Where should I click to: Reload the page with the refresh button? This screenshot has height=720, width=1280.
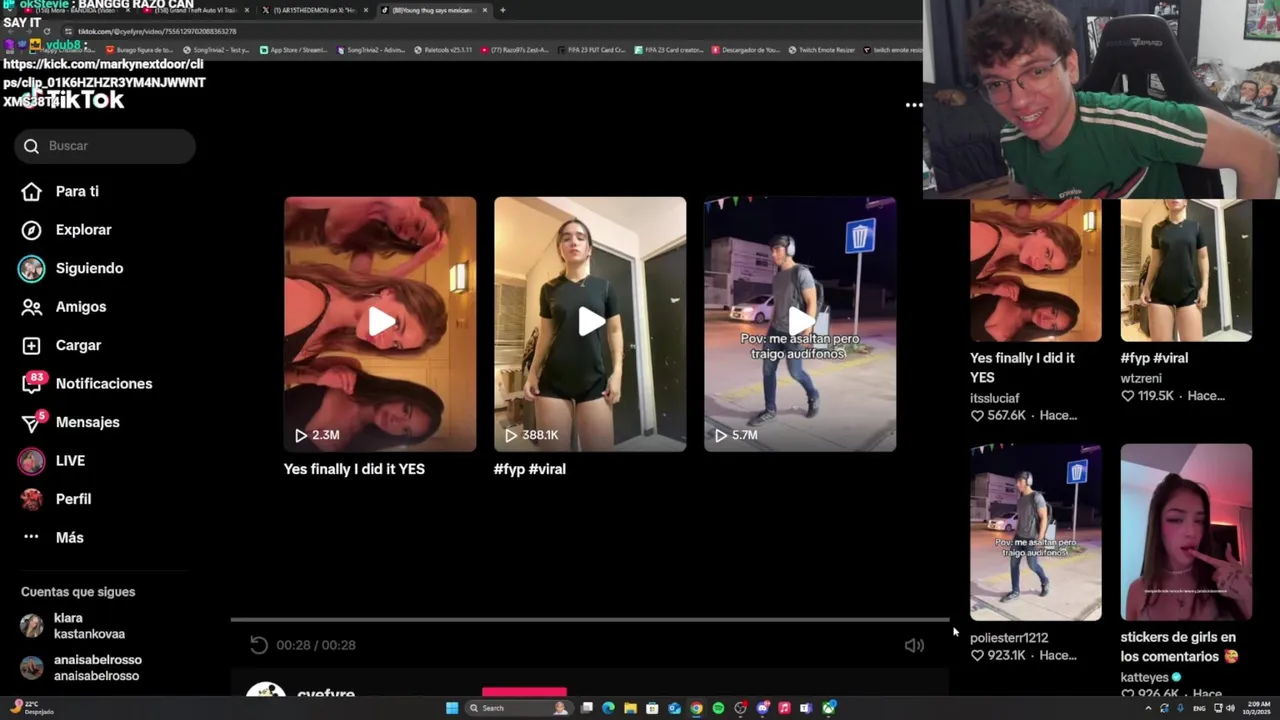coord(47,31)
